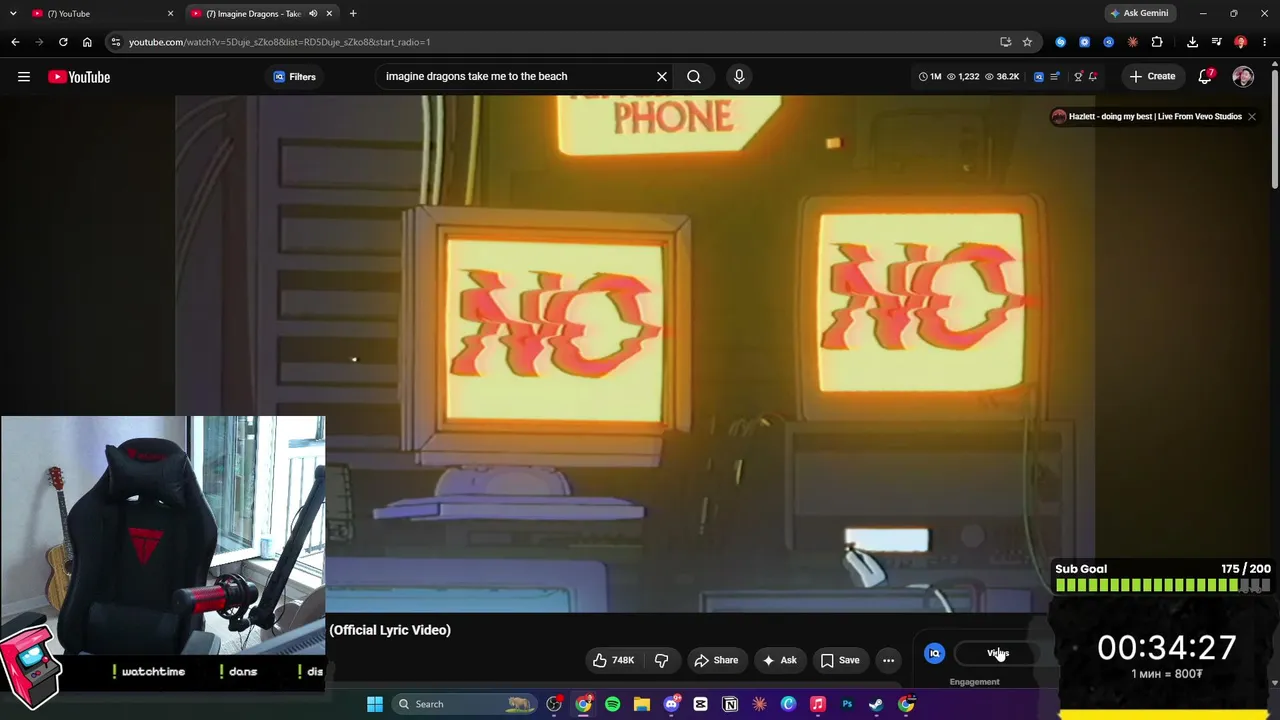Screen dimensions: 1280x720
Task: Open the vidIQ alerts bell in header
Action: pos(1093,76)
